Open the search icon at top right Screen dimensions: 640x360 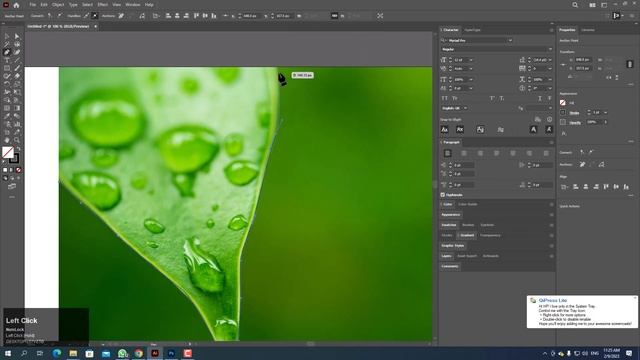(575, 5)
